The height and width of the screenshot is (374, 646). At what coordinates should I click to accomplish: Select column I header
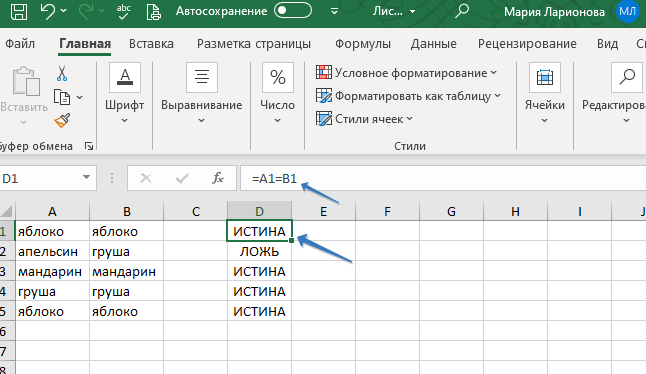pos(579,211)
